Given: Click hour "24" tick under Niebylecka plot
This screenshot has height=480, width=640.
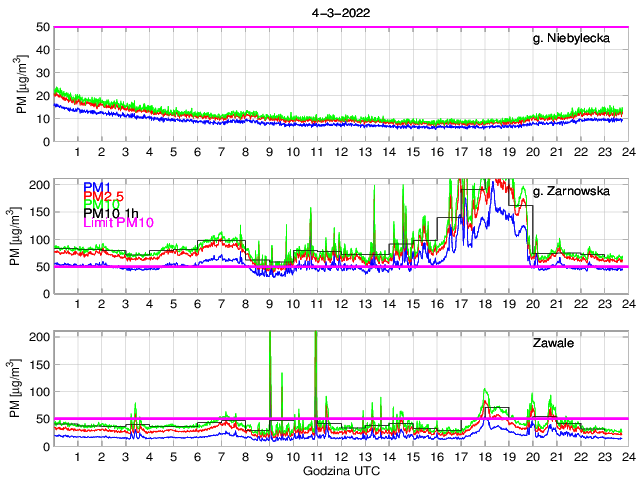Looking at the screenshot, I should point(629,152).
